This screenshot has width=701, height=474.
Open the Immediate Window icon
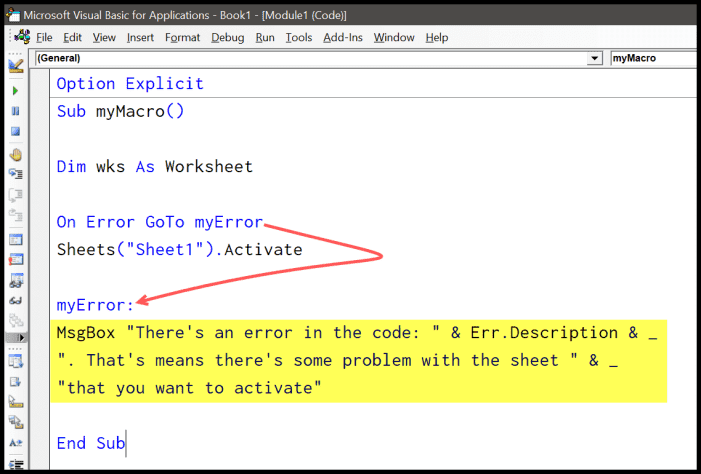pos(16,261)
